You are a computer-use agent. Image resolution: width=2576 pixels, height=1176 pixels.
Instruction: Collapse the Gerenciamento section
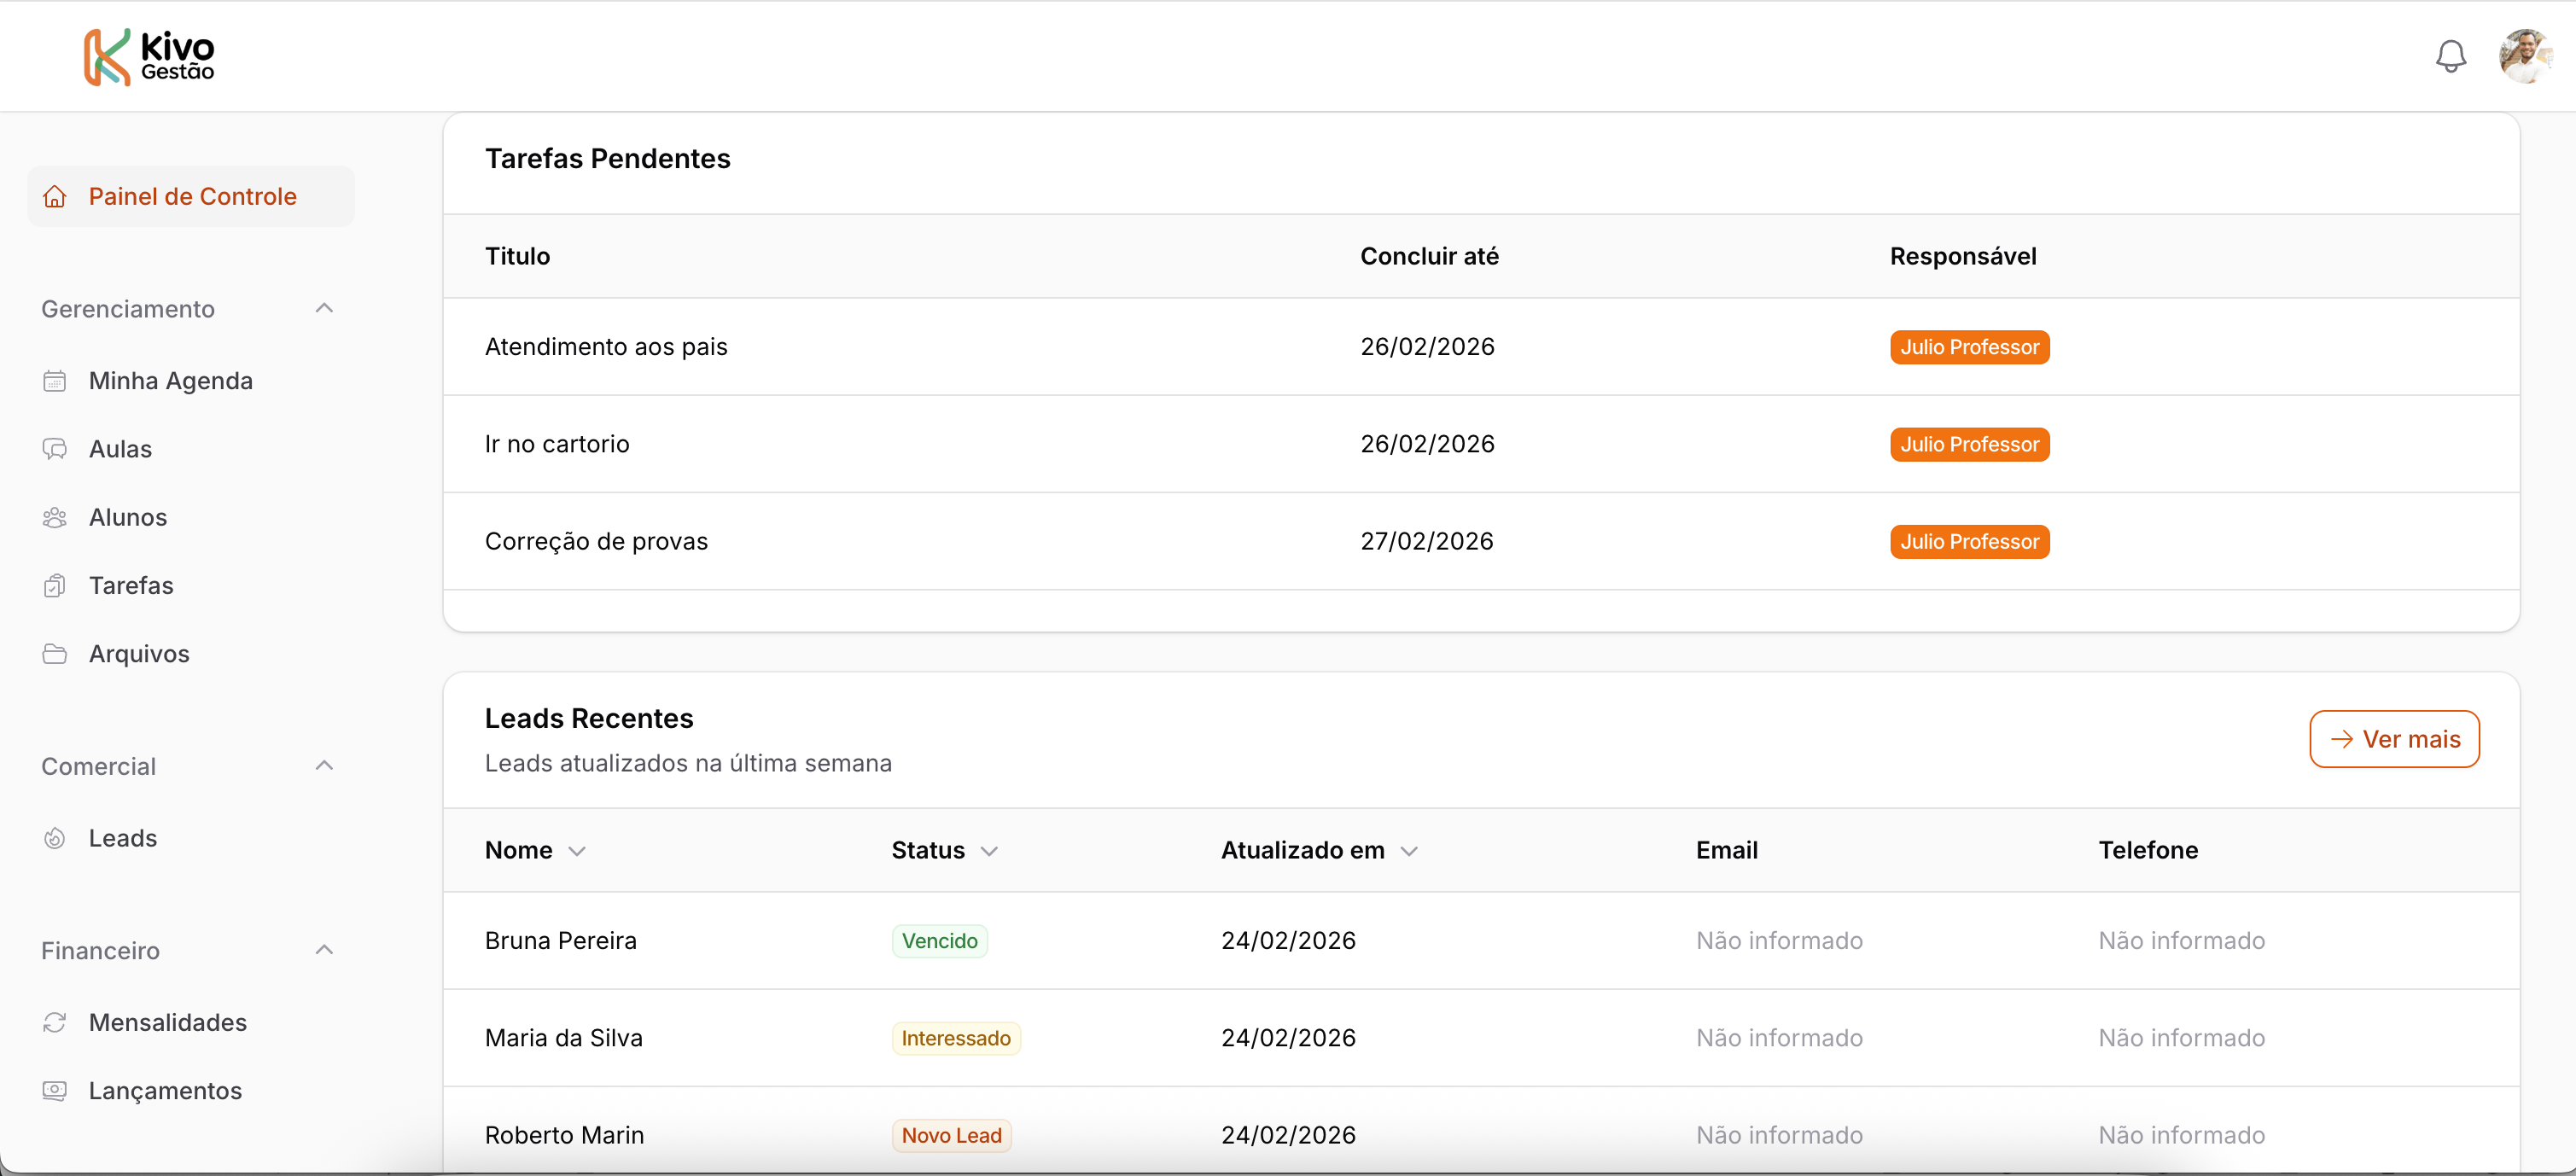coord(324,308)
